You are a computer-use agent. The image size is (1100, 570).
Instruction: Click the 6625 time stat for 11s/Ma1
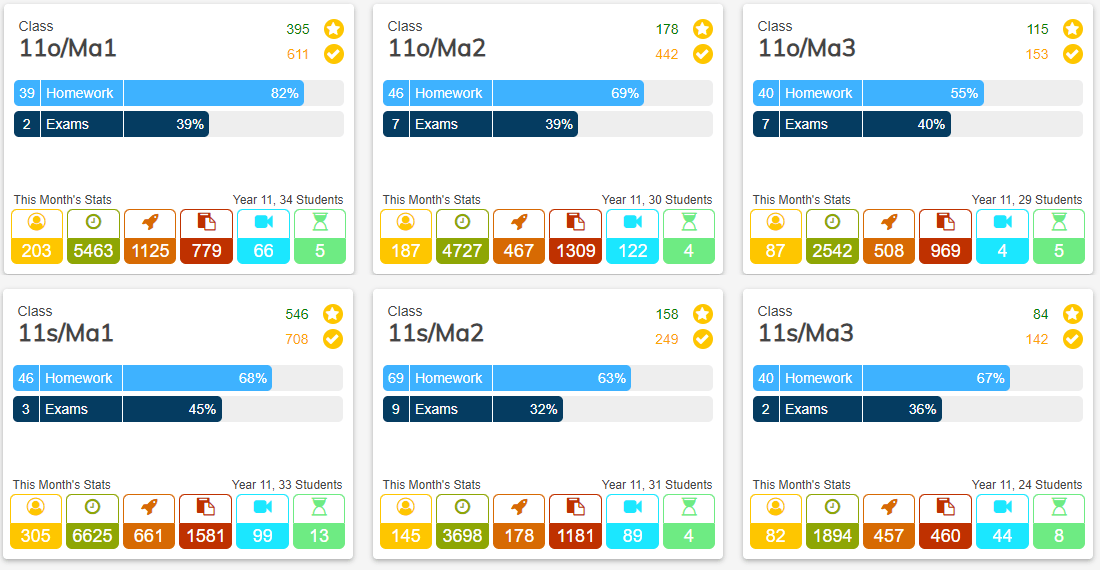click(x=92, y=535)
